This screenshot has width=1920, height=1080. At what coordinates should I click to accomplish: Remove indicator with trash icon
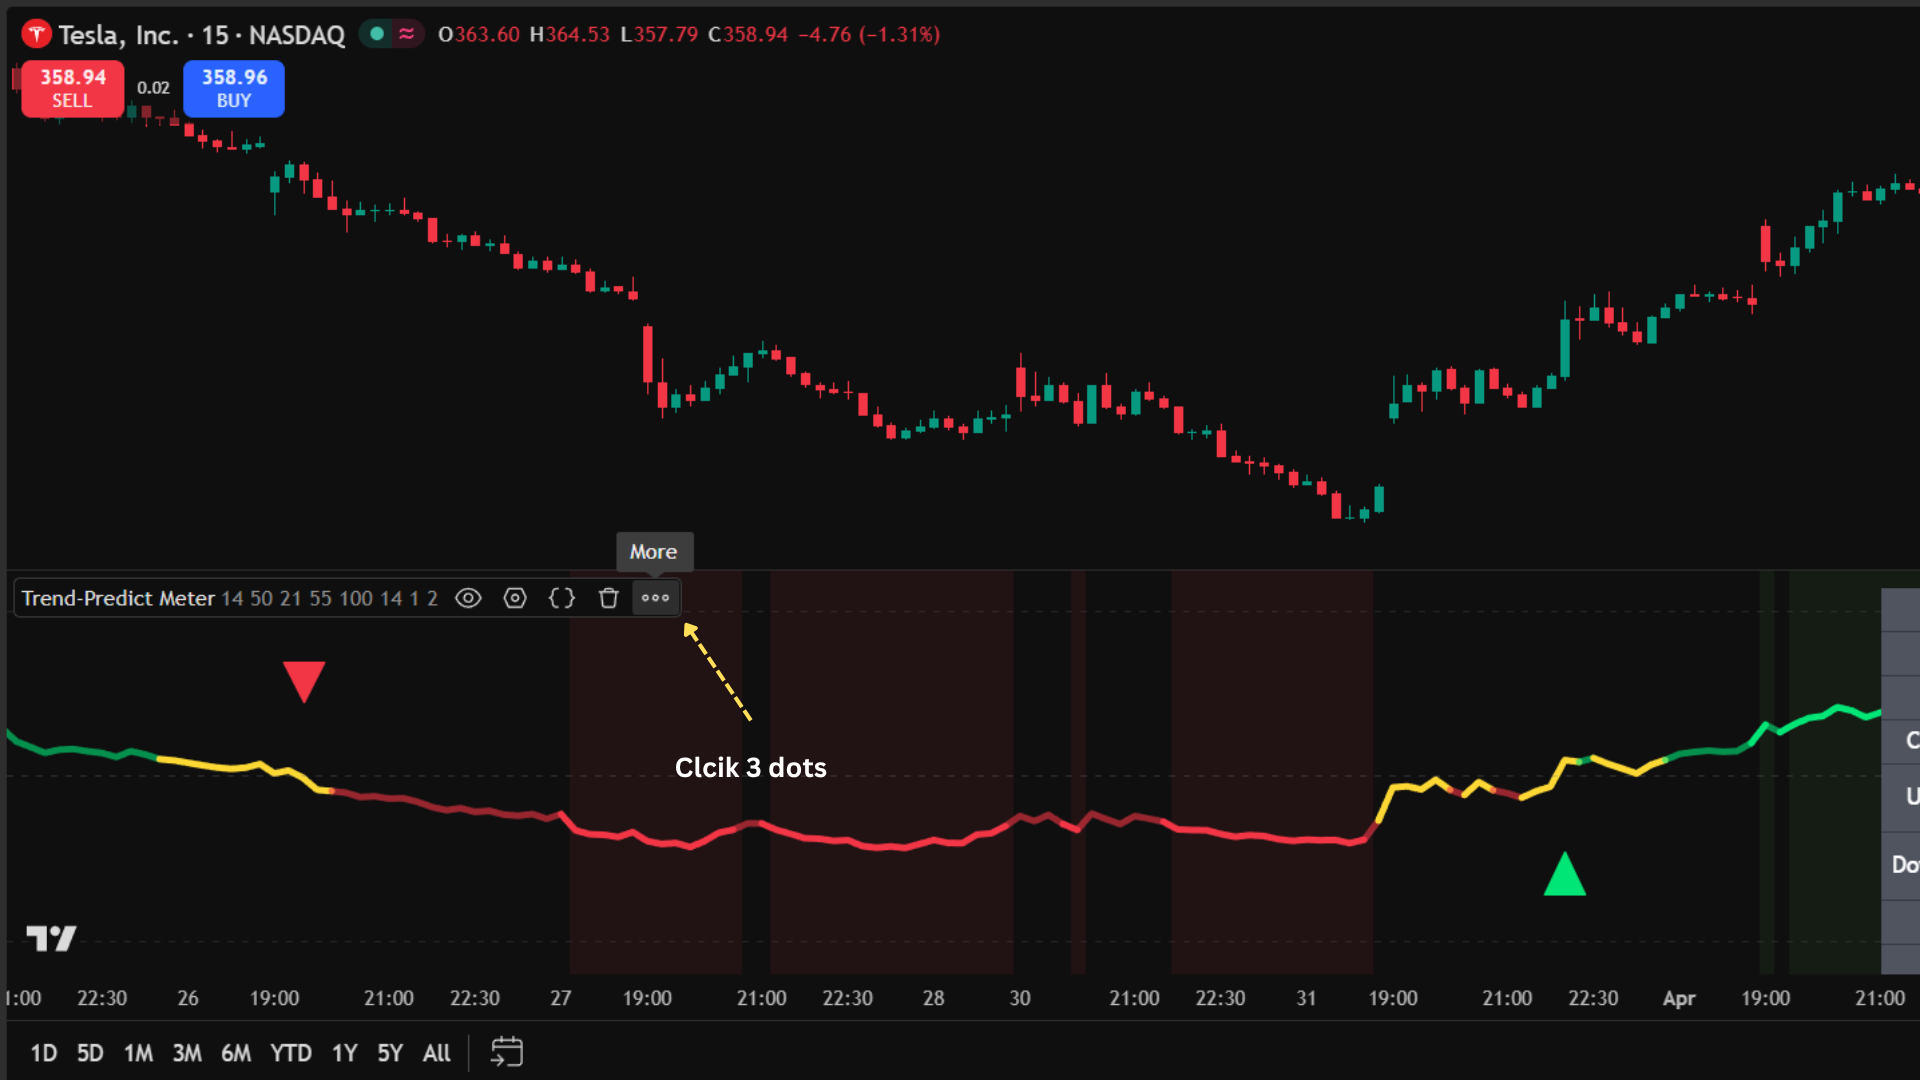click(608, 598)
